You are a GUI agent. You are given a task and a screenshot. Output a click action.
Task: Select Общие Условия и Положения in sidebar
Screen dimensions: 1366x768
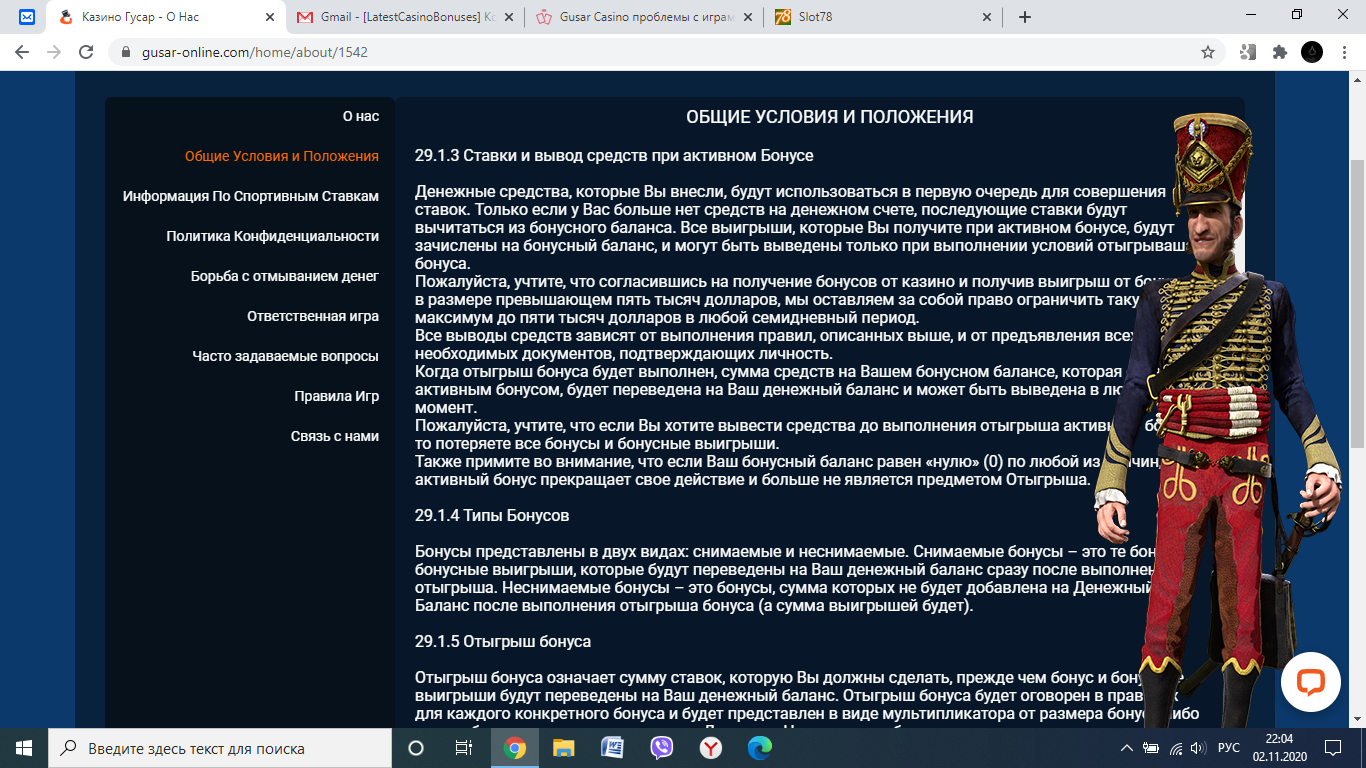pos(282,156)
